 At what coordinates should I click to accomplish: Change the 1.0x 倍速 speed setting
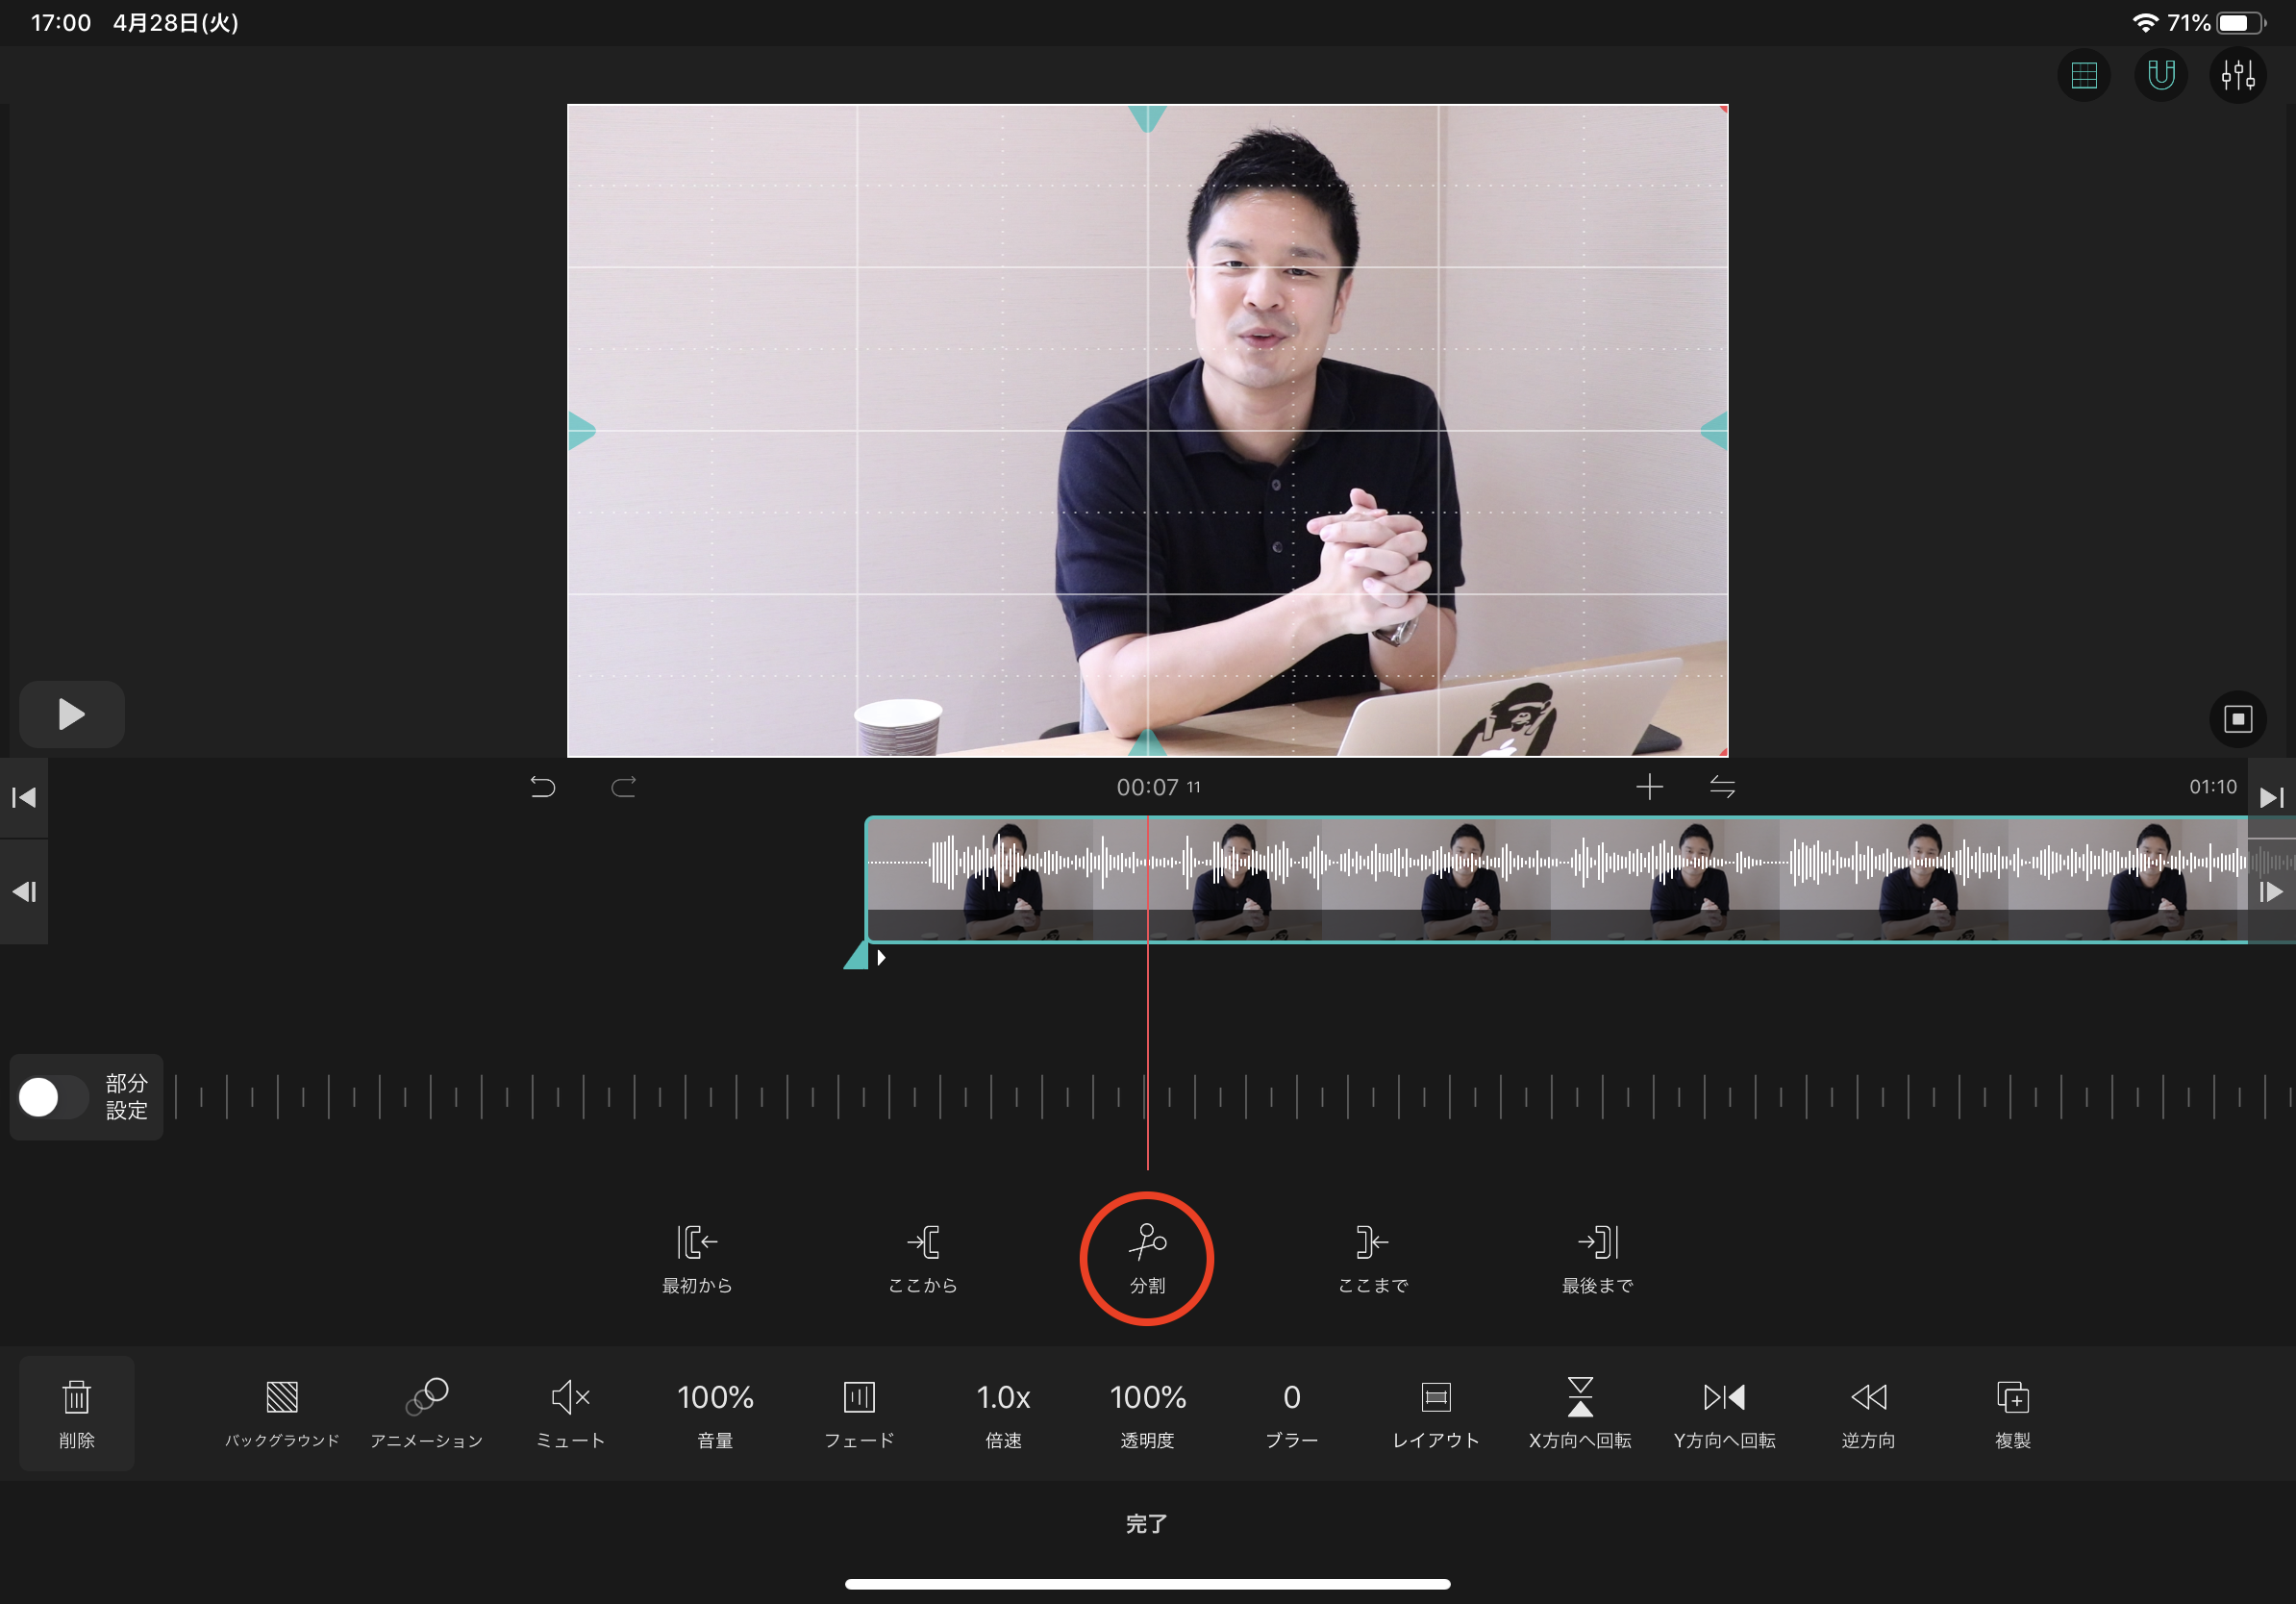coord(1003,1413)
